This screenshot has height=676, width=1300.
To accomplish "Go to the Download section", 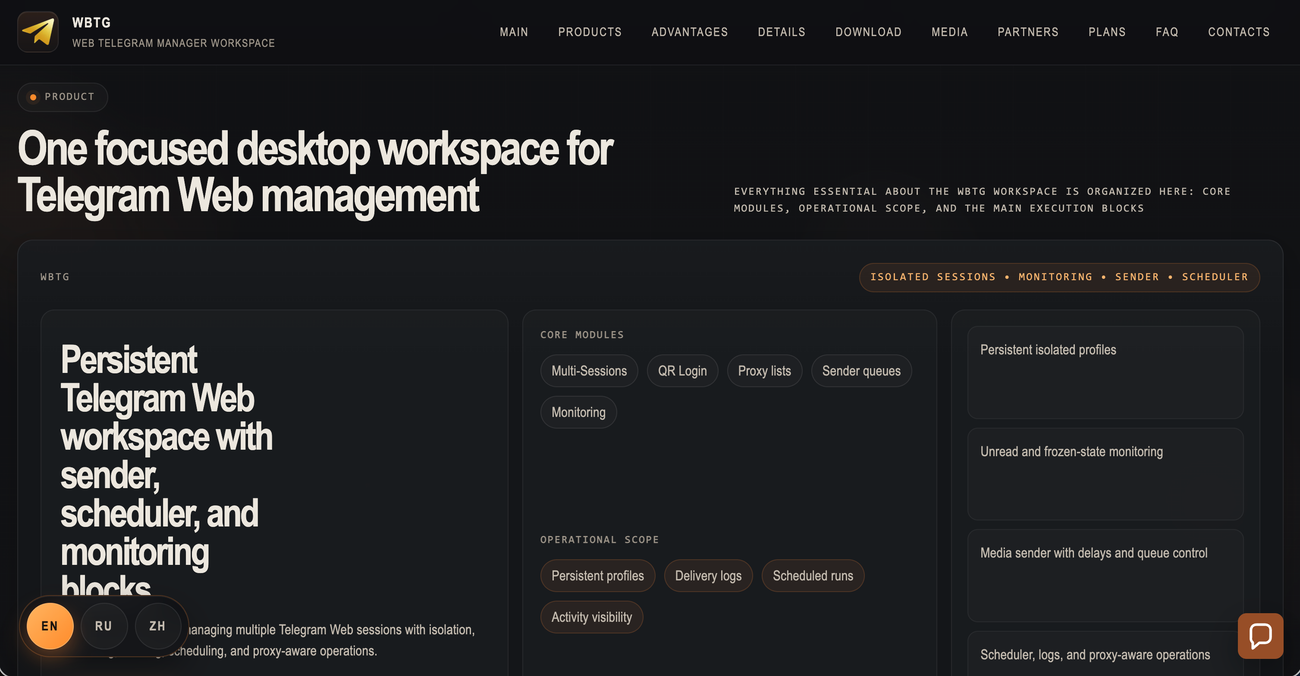I will pos(869,32).
